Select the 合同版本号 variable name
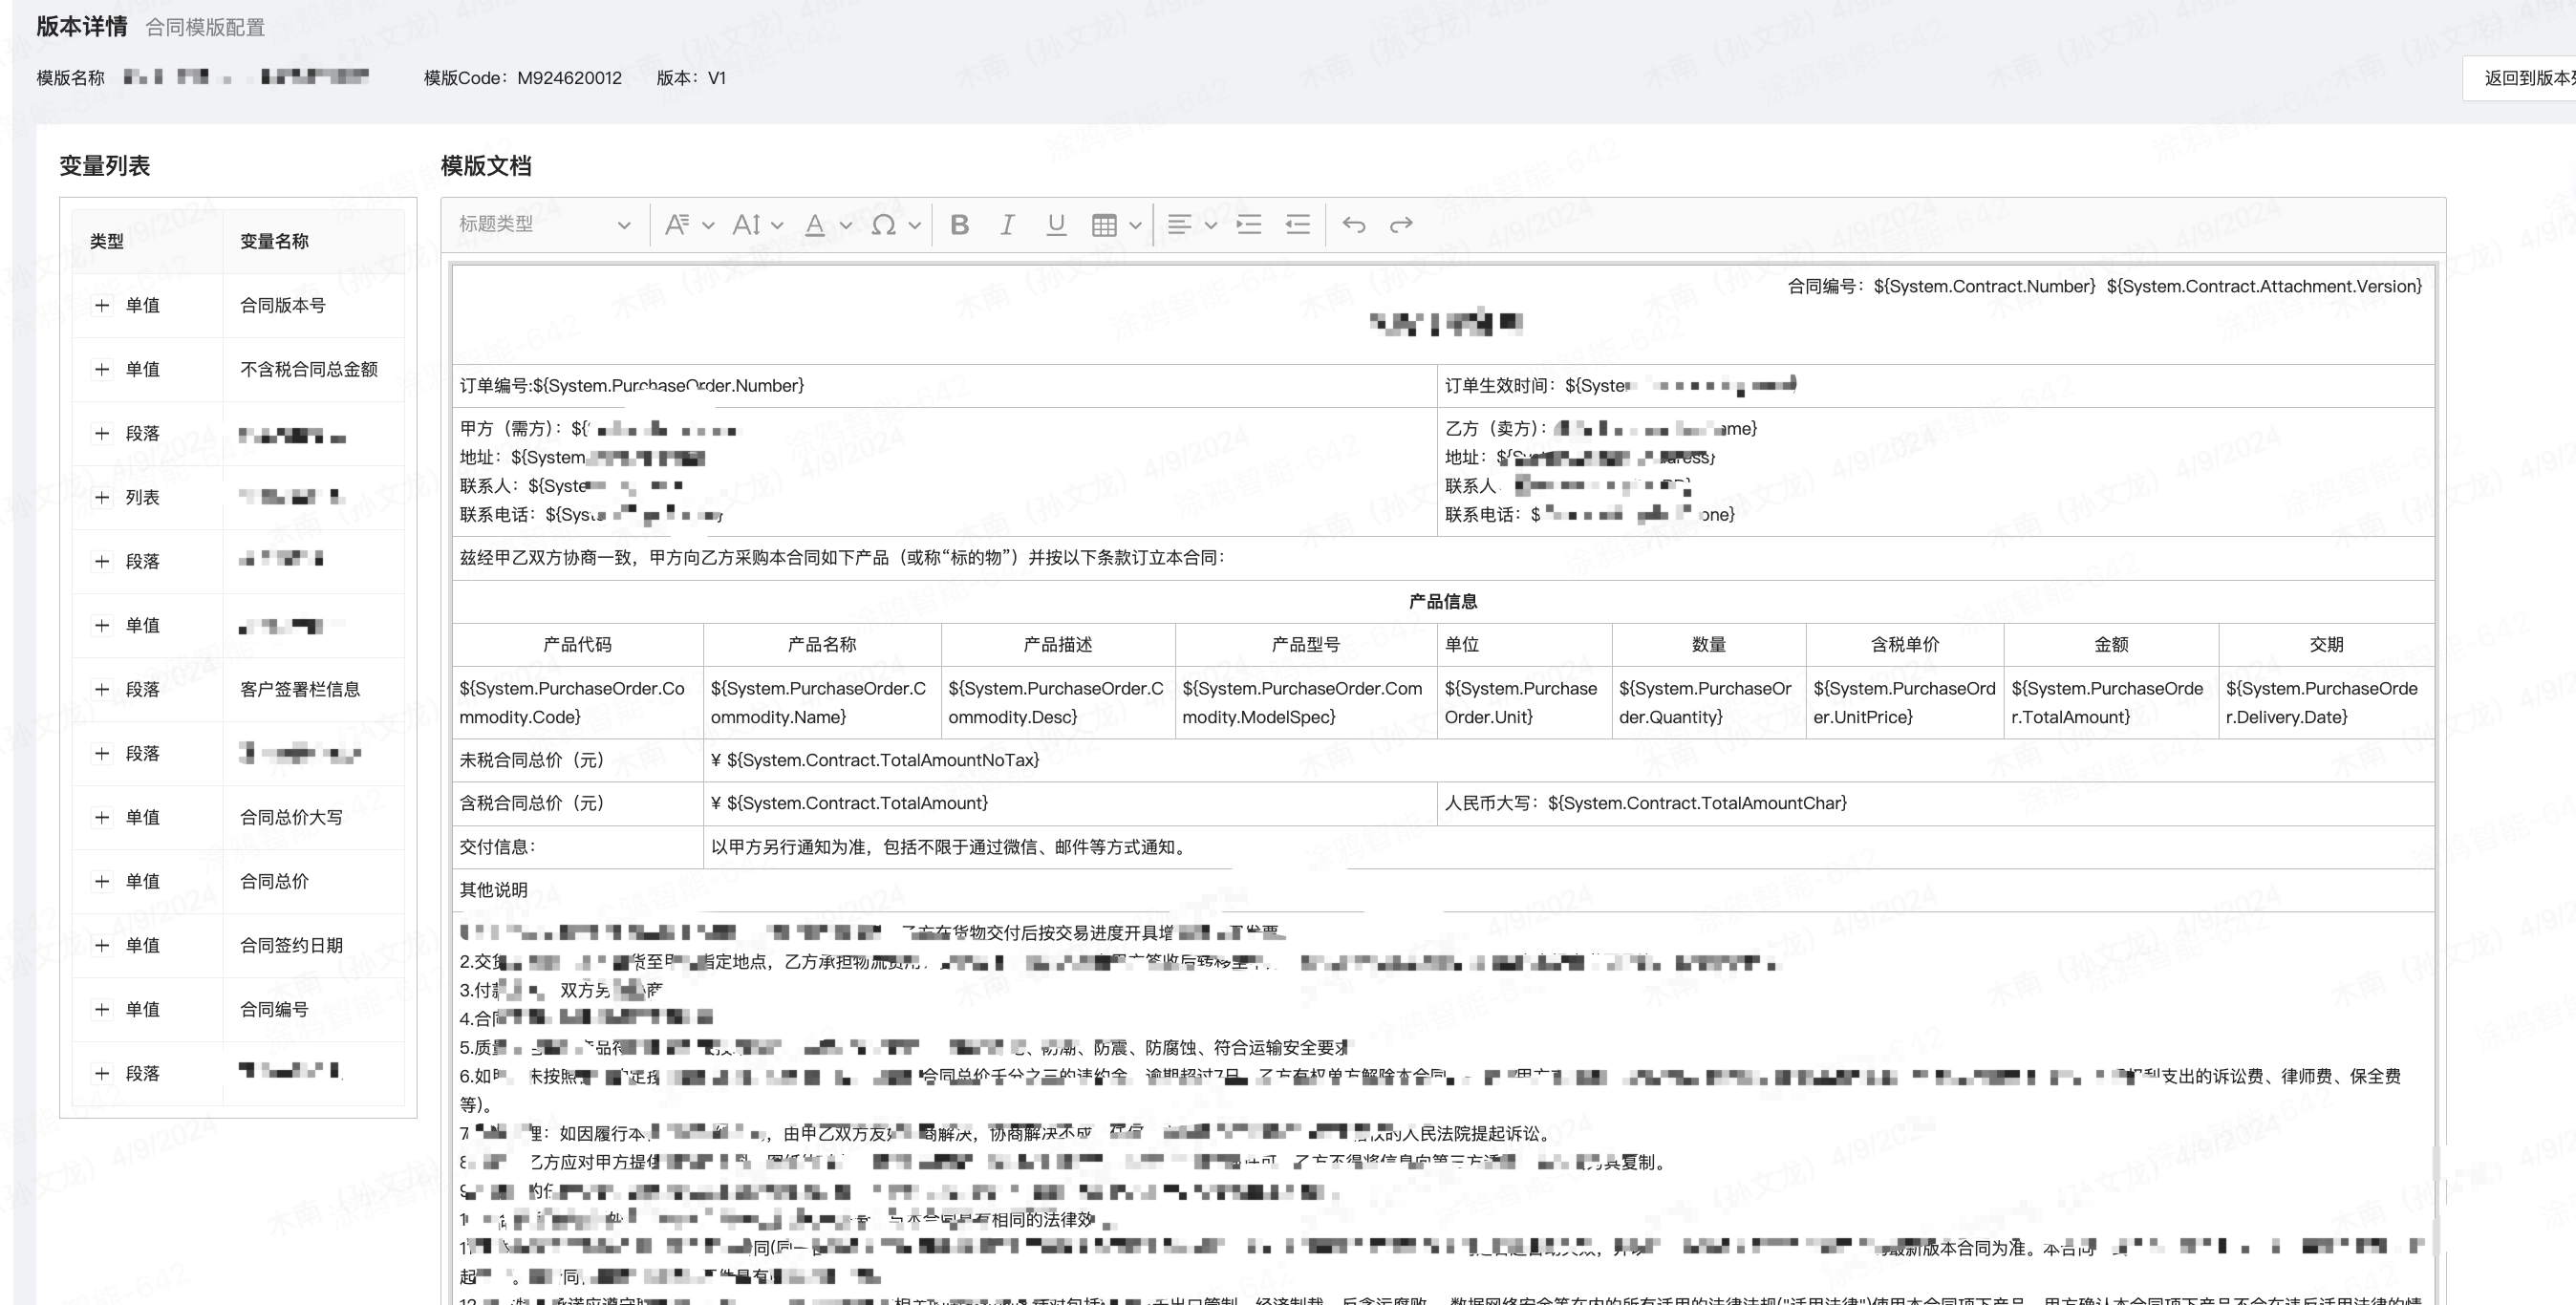 (x=283, y=305)
